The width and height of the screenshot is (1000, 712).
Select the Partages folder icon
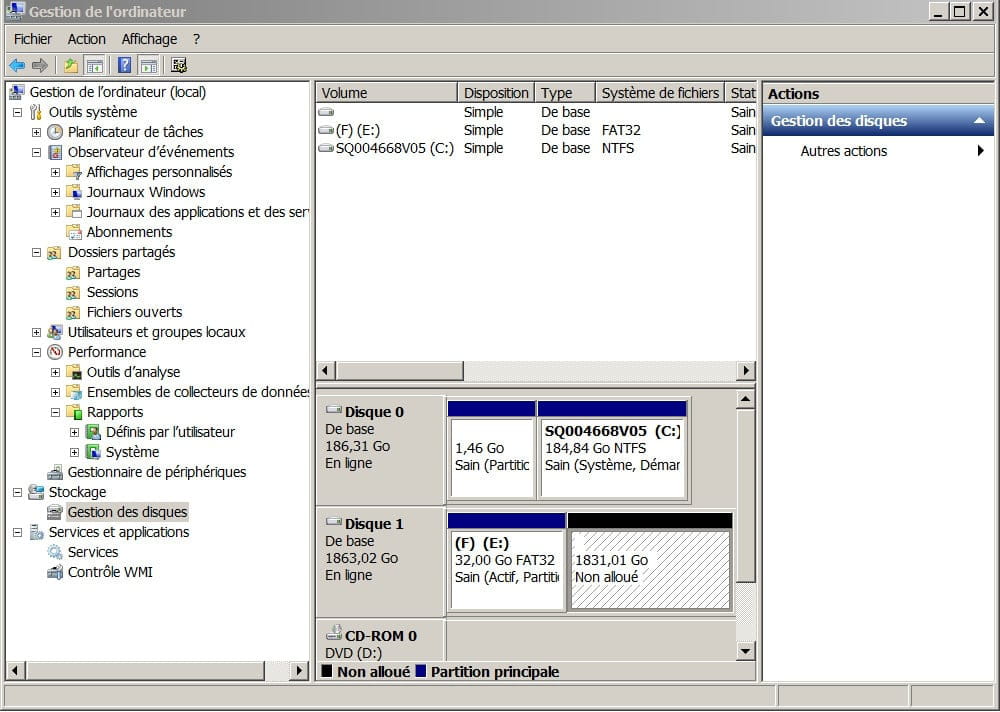pyautogui.click(x=74, y=272)
